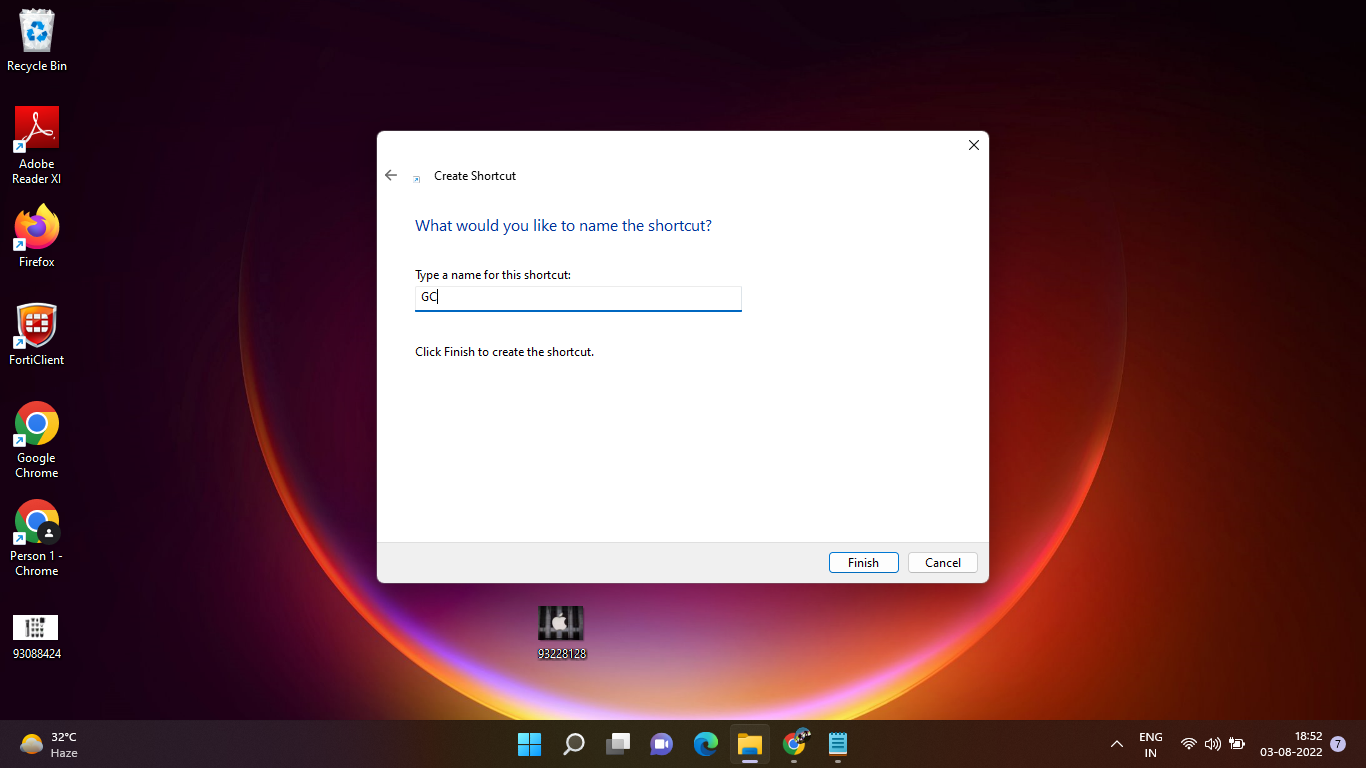Image resolution: width=1366 pixels, height=768 pixels.
Task: Open the weather widget showing 32°C Haze
Action: 50,744
